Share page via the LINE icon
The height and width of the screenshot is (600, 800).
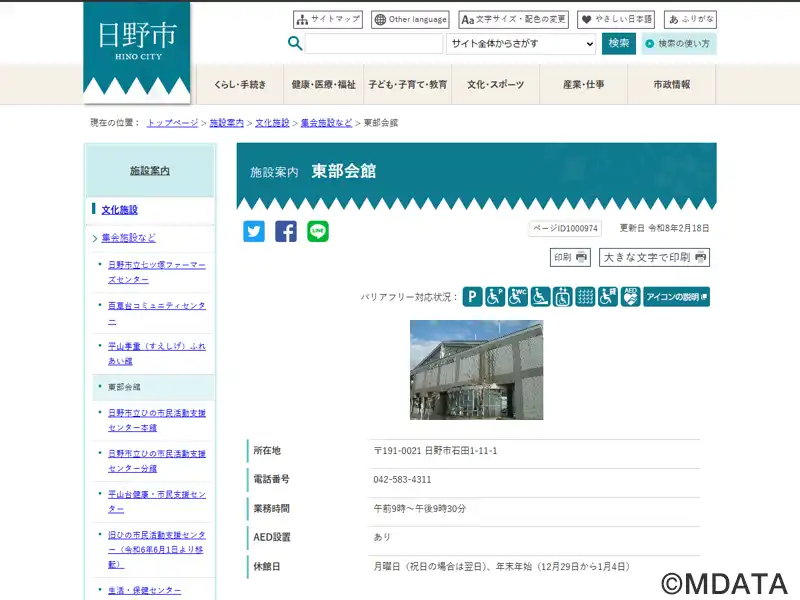(x=318, y=231)
